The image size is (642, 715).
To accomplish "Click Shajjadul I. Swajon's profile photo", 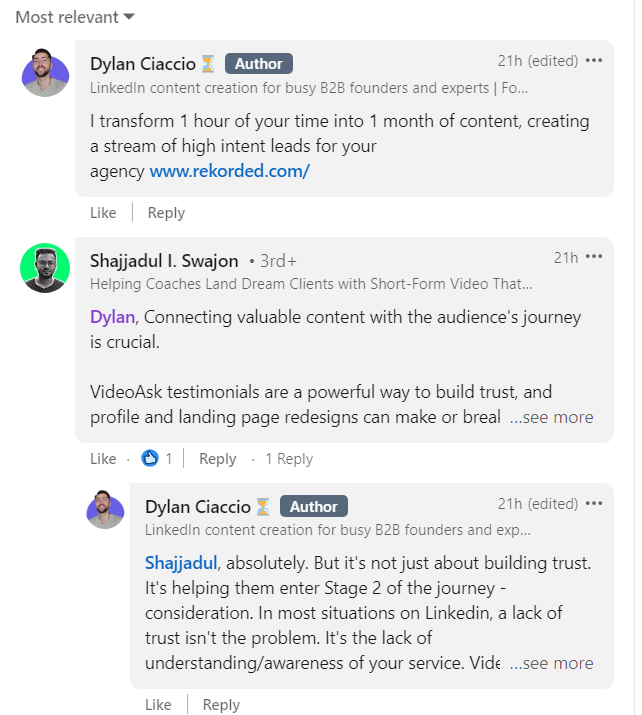I will 45,268.
